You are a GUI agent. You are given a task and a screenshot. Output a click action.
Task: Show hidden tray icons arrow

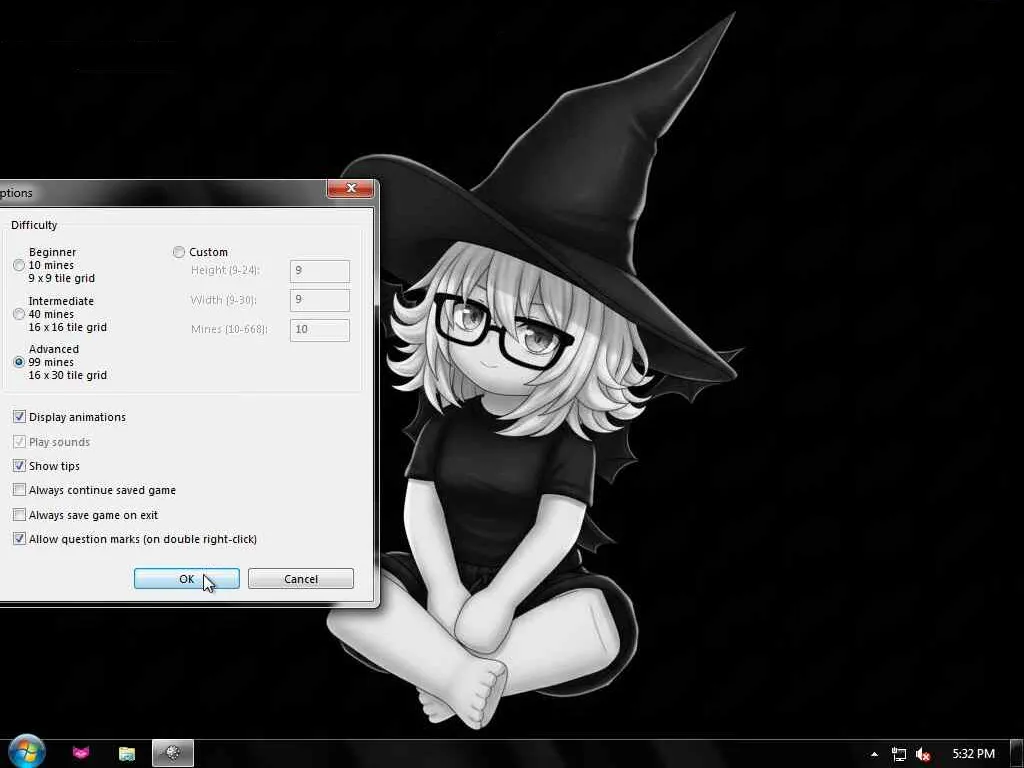[x=874, y=754]
